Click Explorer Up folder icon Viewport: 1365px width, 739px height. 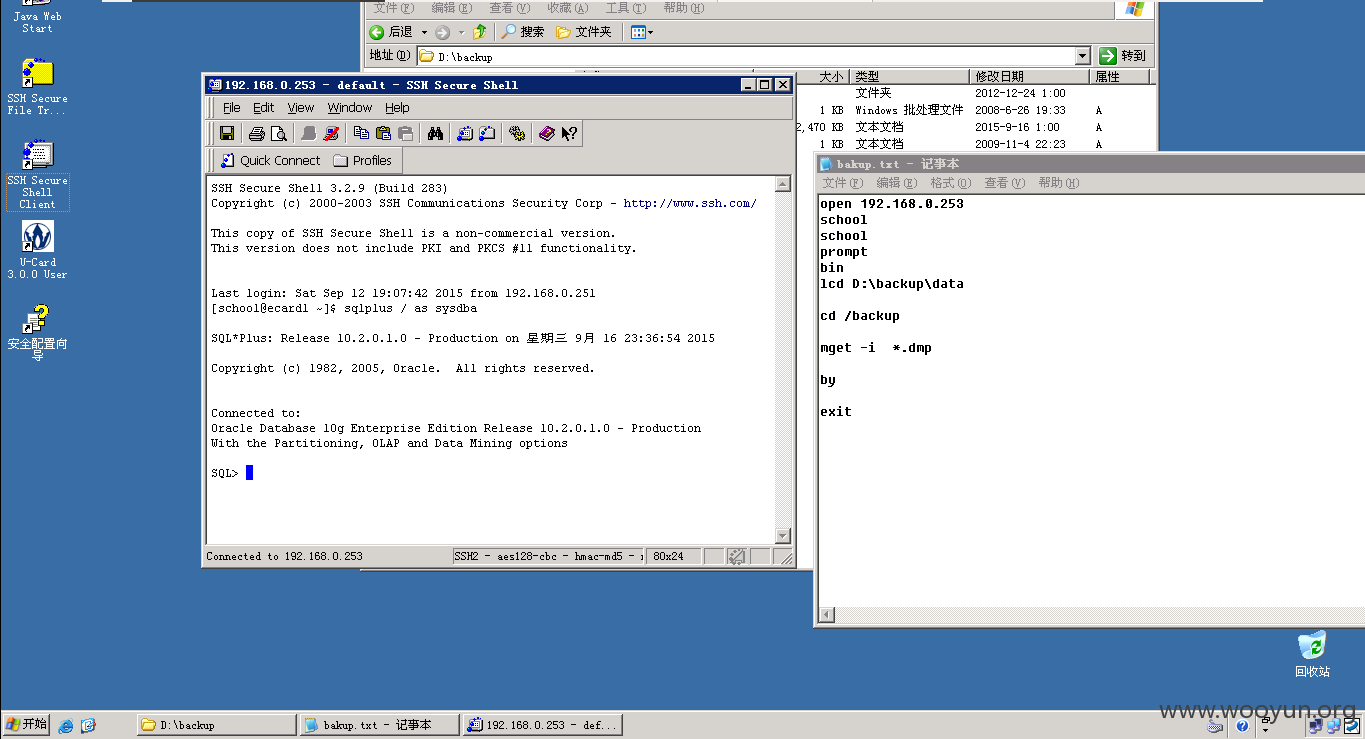[x=480, y=32]
